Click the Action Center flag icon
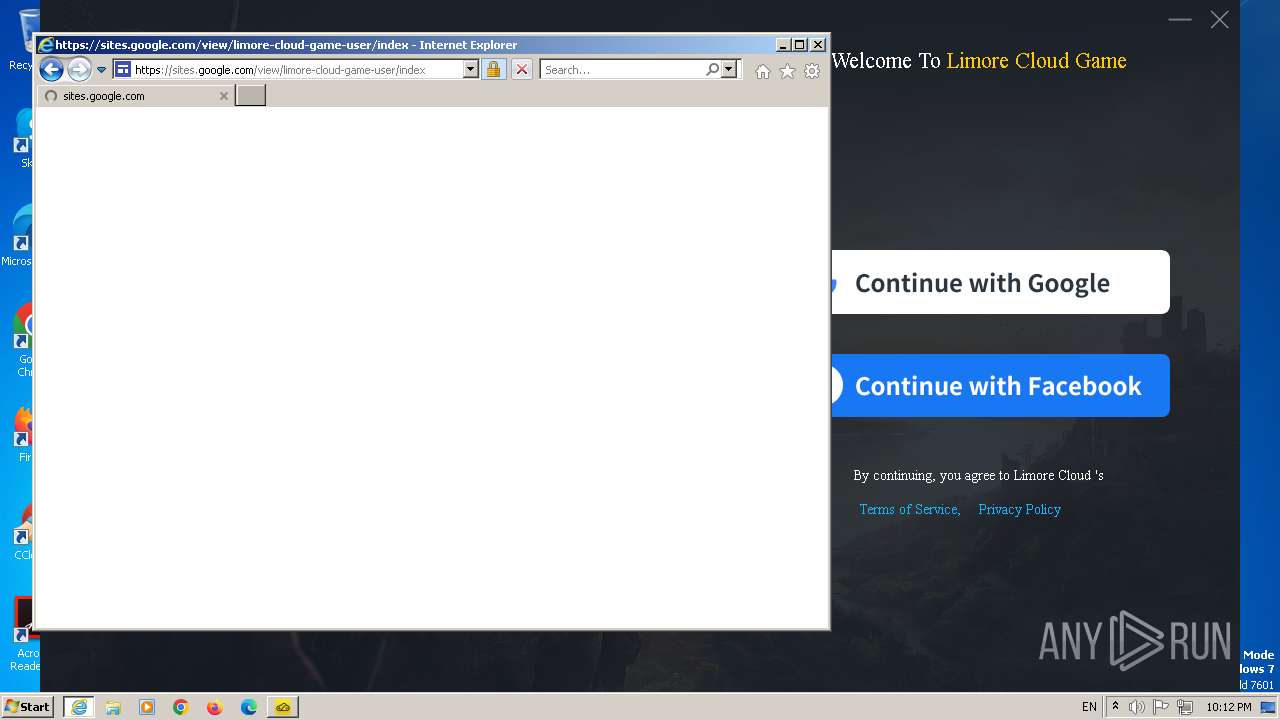This screenshot has height=720, width=1280. tap(1161, 707)
